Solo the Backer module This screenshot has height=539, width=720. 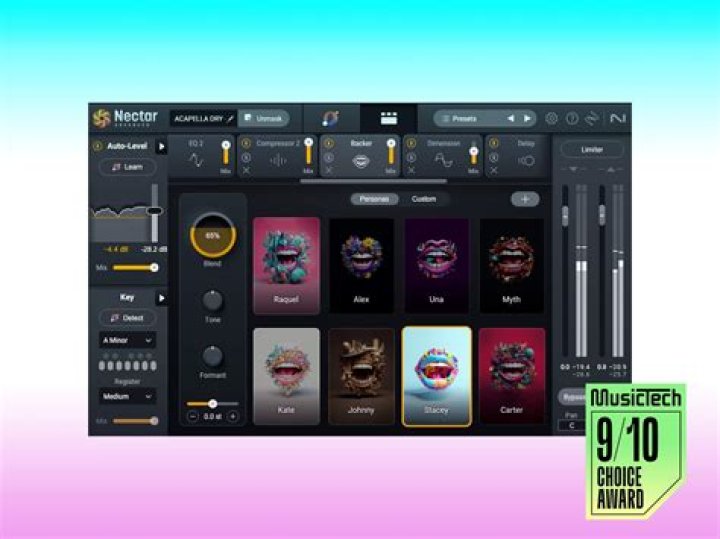point(329,157)
